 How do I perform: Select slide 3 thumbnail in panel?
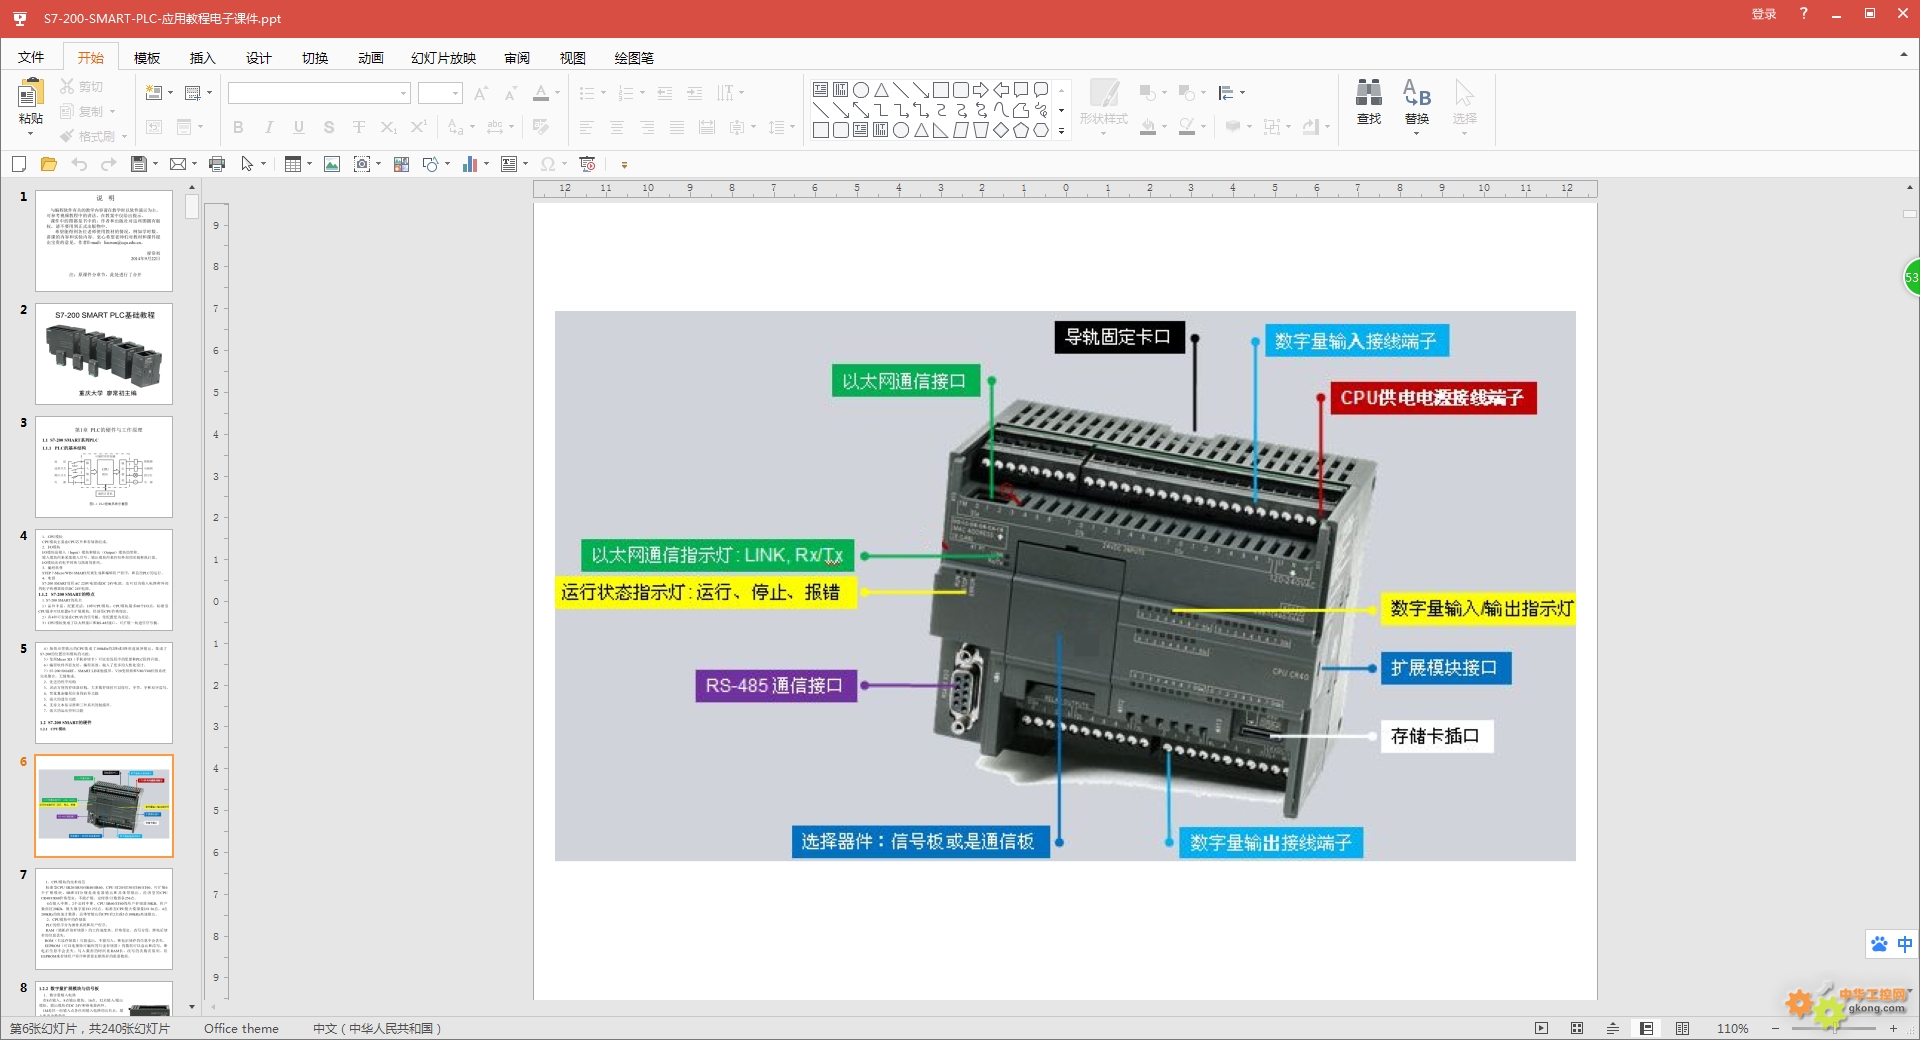pyautogui.click(x=104, y=466)
